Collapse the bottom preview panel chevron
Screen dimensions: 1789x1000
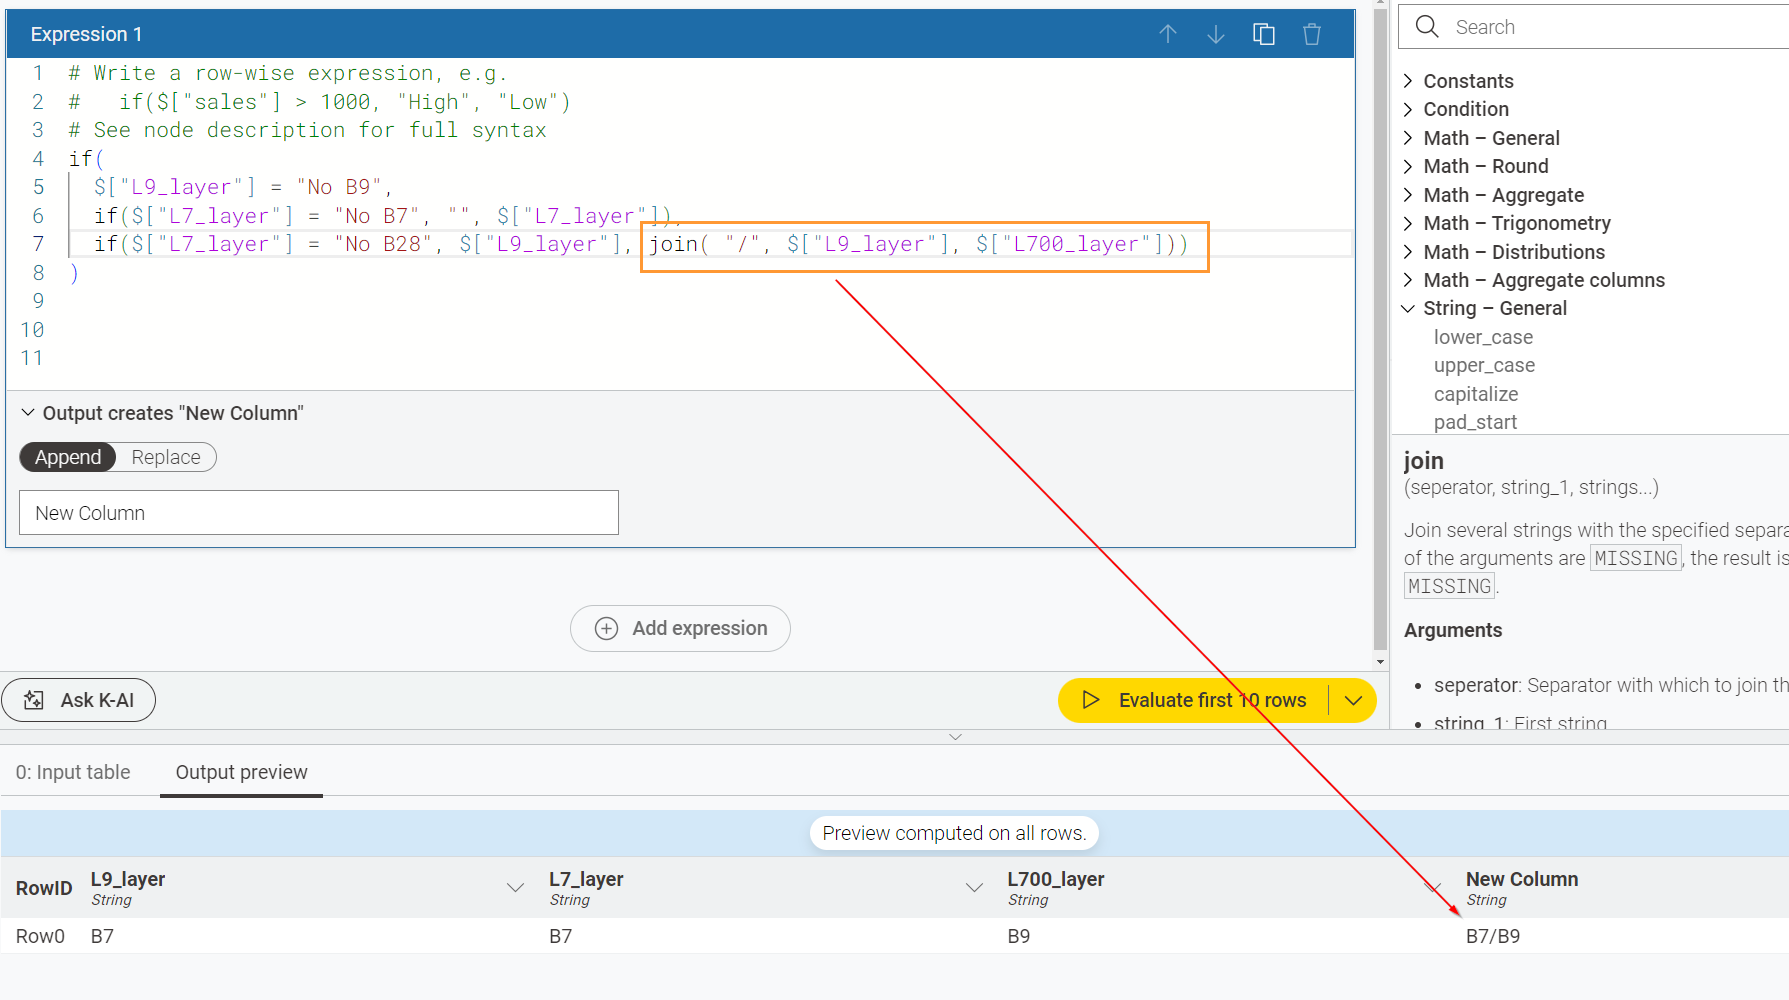(955, 737)
